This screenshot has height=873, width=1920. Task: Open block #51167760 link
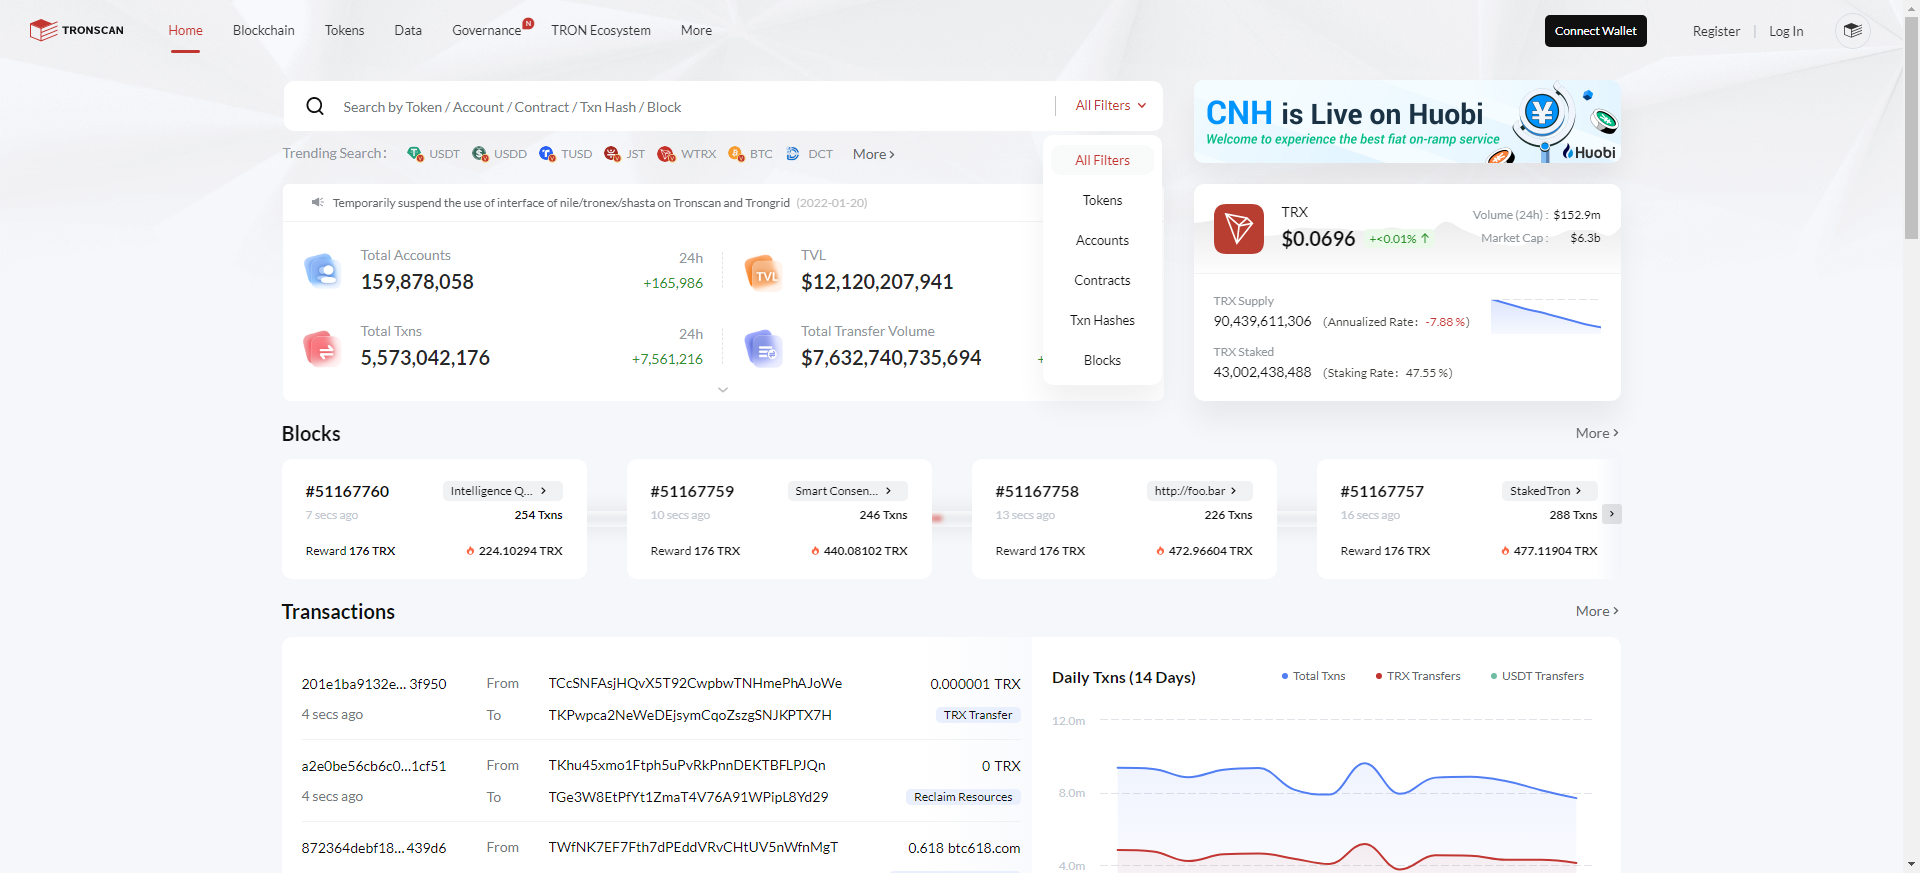point(347,492)
